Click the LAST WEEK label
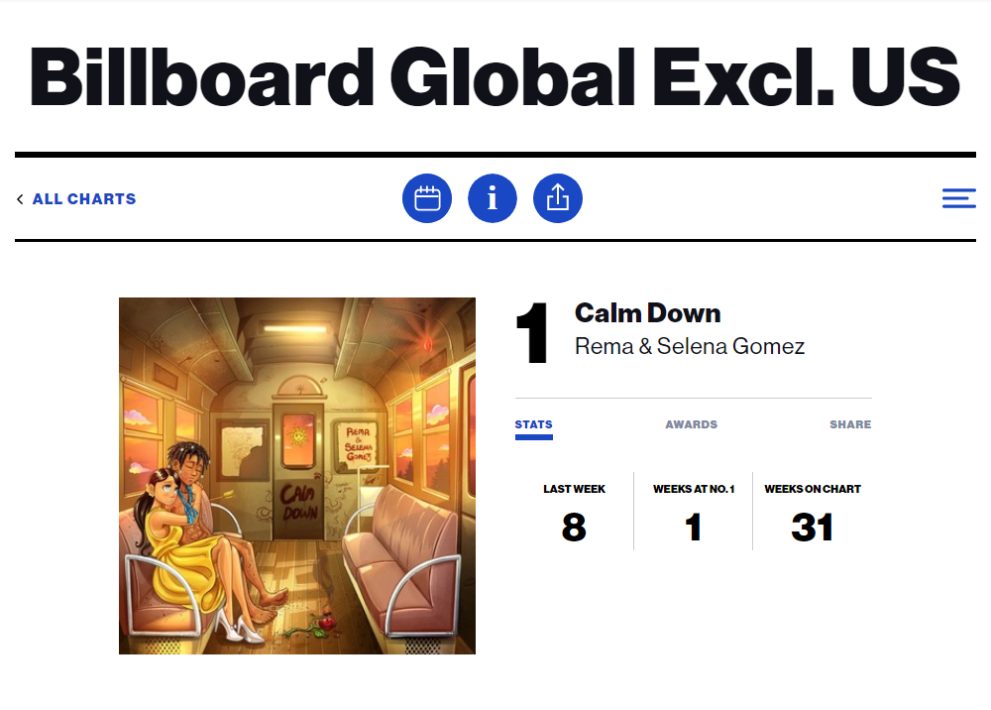Viewport: 991px width, 710px height. [574, 489]
